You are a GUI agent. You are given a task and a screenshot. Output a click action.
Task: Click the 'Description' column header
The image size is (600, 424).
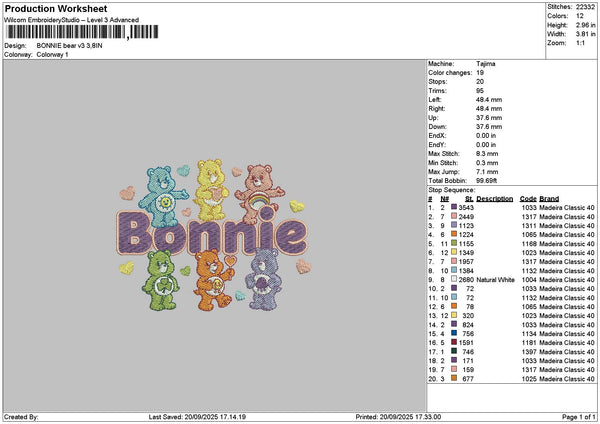tap(495, 199)
